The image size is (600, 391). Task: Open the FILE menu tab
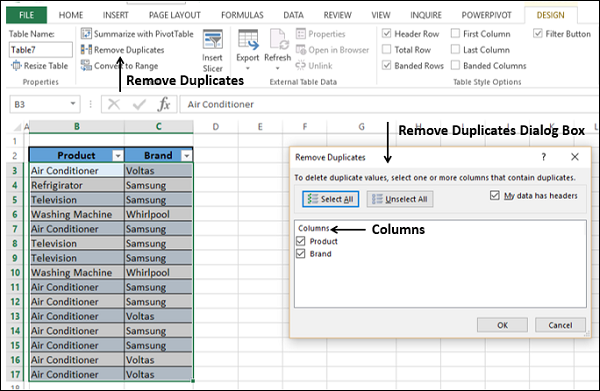[26, 15]
